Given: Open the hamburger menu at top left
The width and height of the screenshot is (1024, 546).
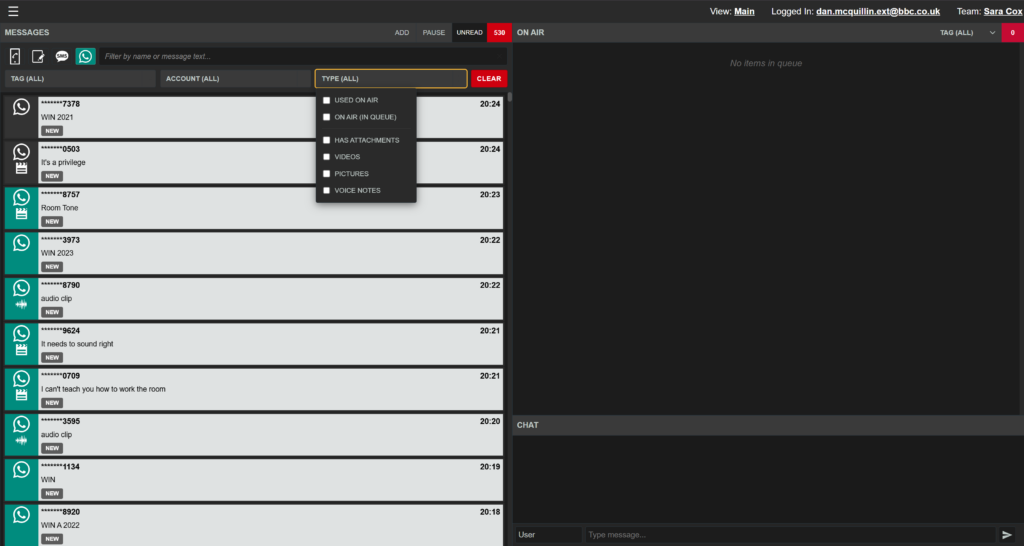Looking at the screenshot, I should [x=13, y=11].
